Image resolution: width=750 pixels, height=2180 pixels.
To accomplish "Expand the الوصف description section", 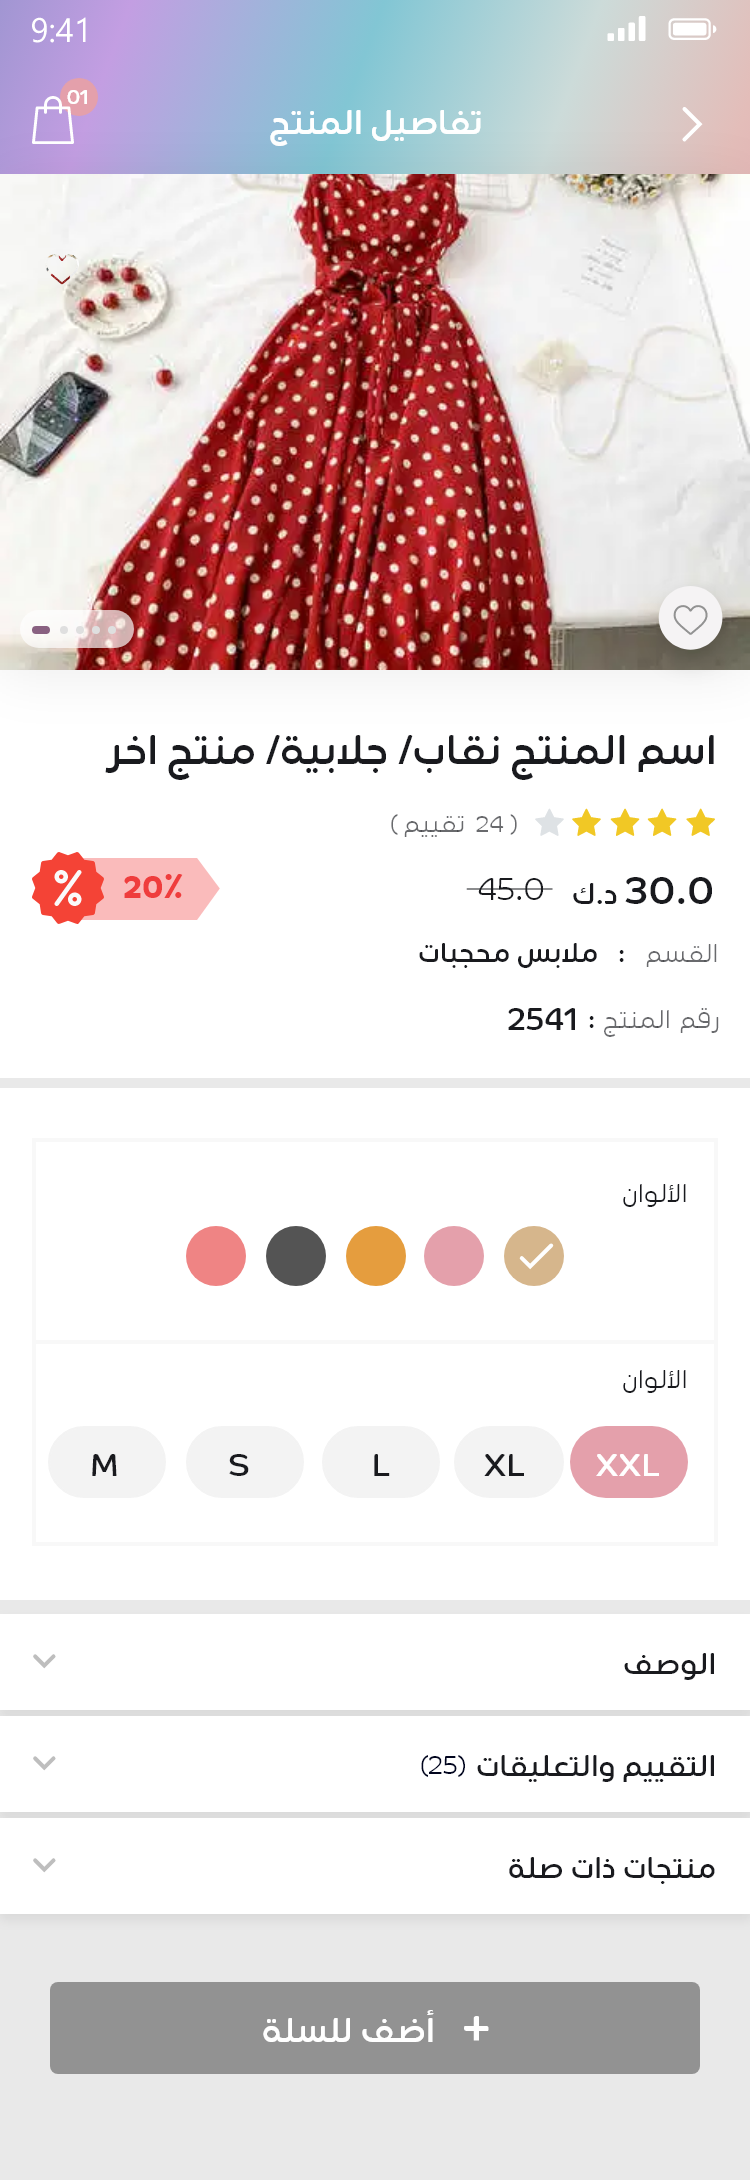I will point(375,1662).
